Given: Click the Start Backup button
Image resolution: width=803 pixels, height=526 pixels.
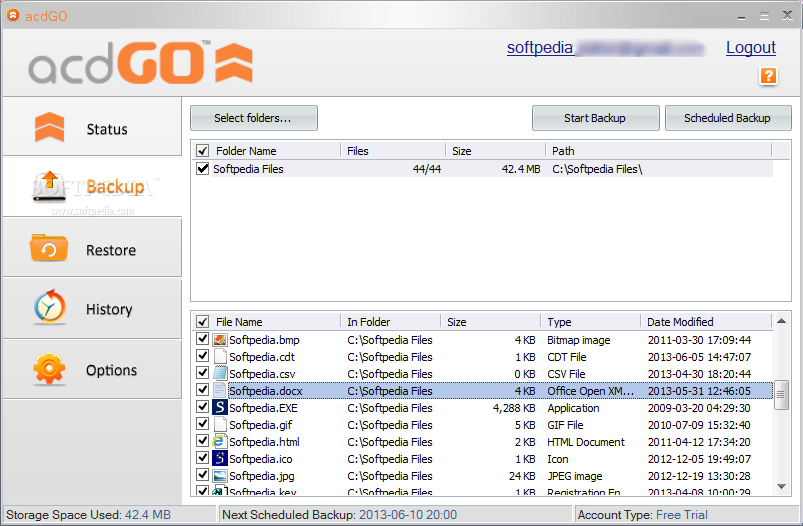Looking at the screenshot, I should pyautogui.click(x=596, y=118).
